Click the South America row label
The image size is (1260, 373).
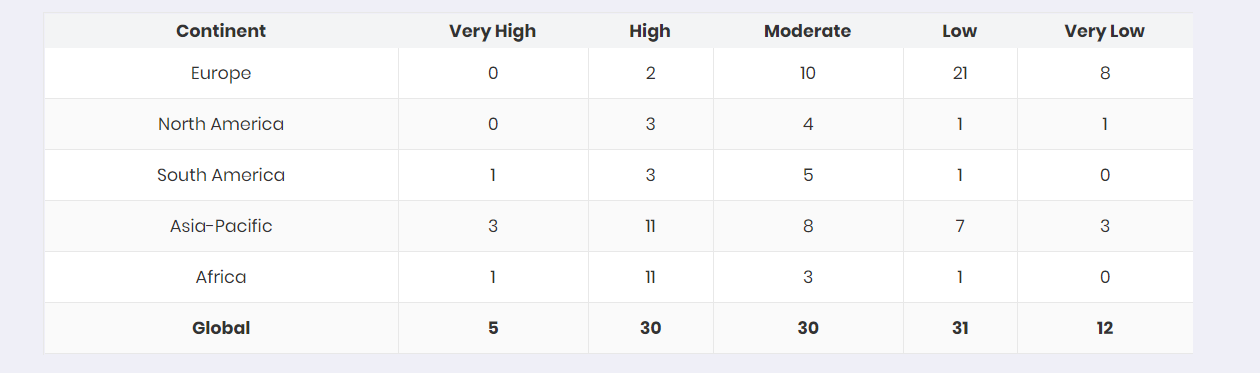pos(221,175)
